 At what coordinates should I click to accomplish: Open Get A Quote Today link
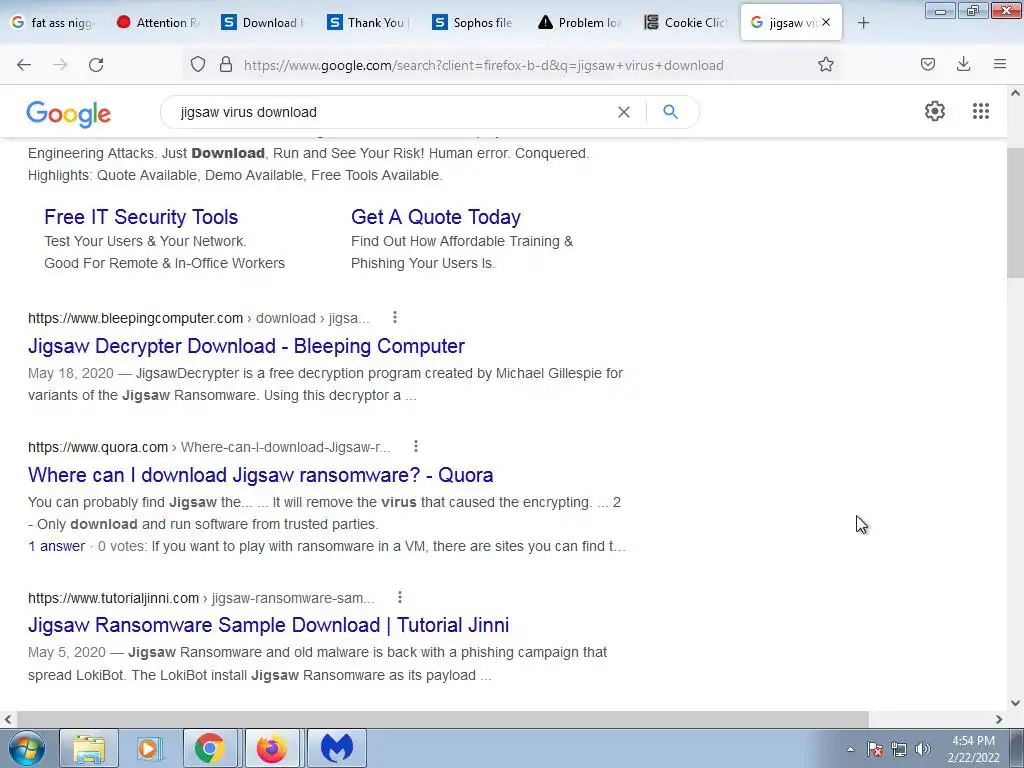436,217
